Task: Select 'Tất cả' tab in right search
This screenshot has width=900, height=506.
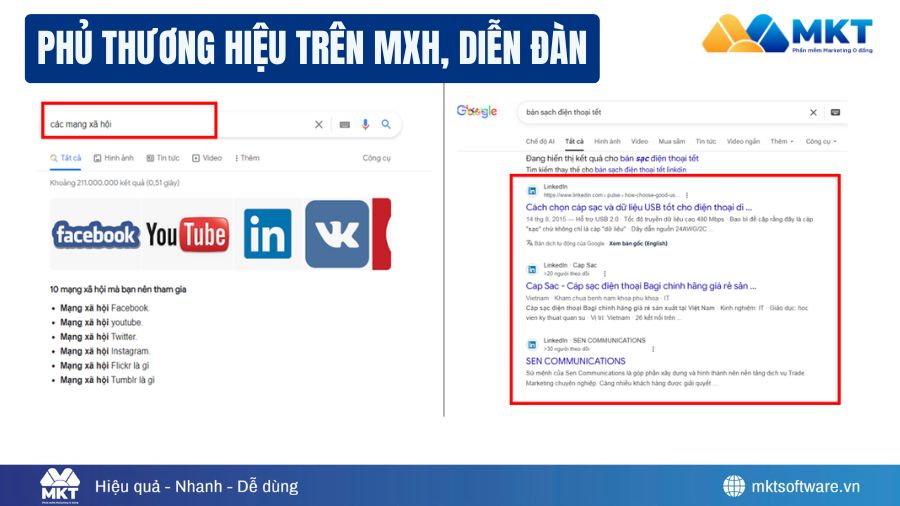Action: click(x=574, y=141)
